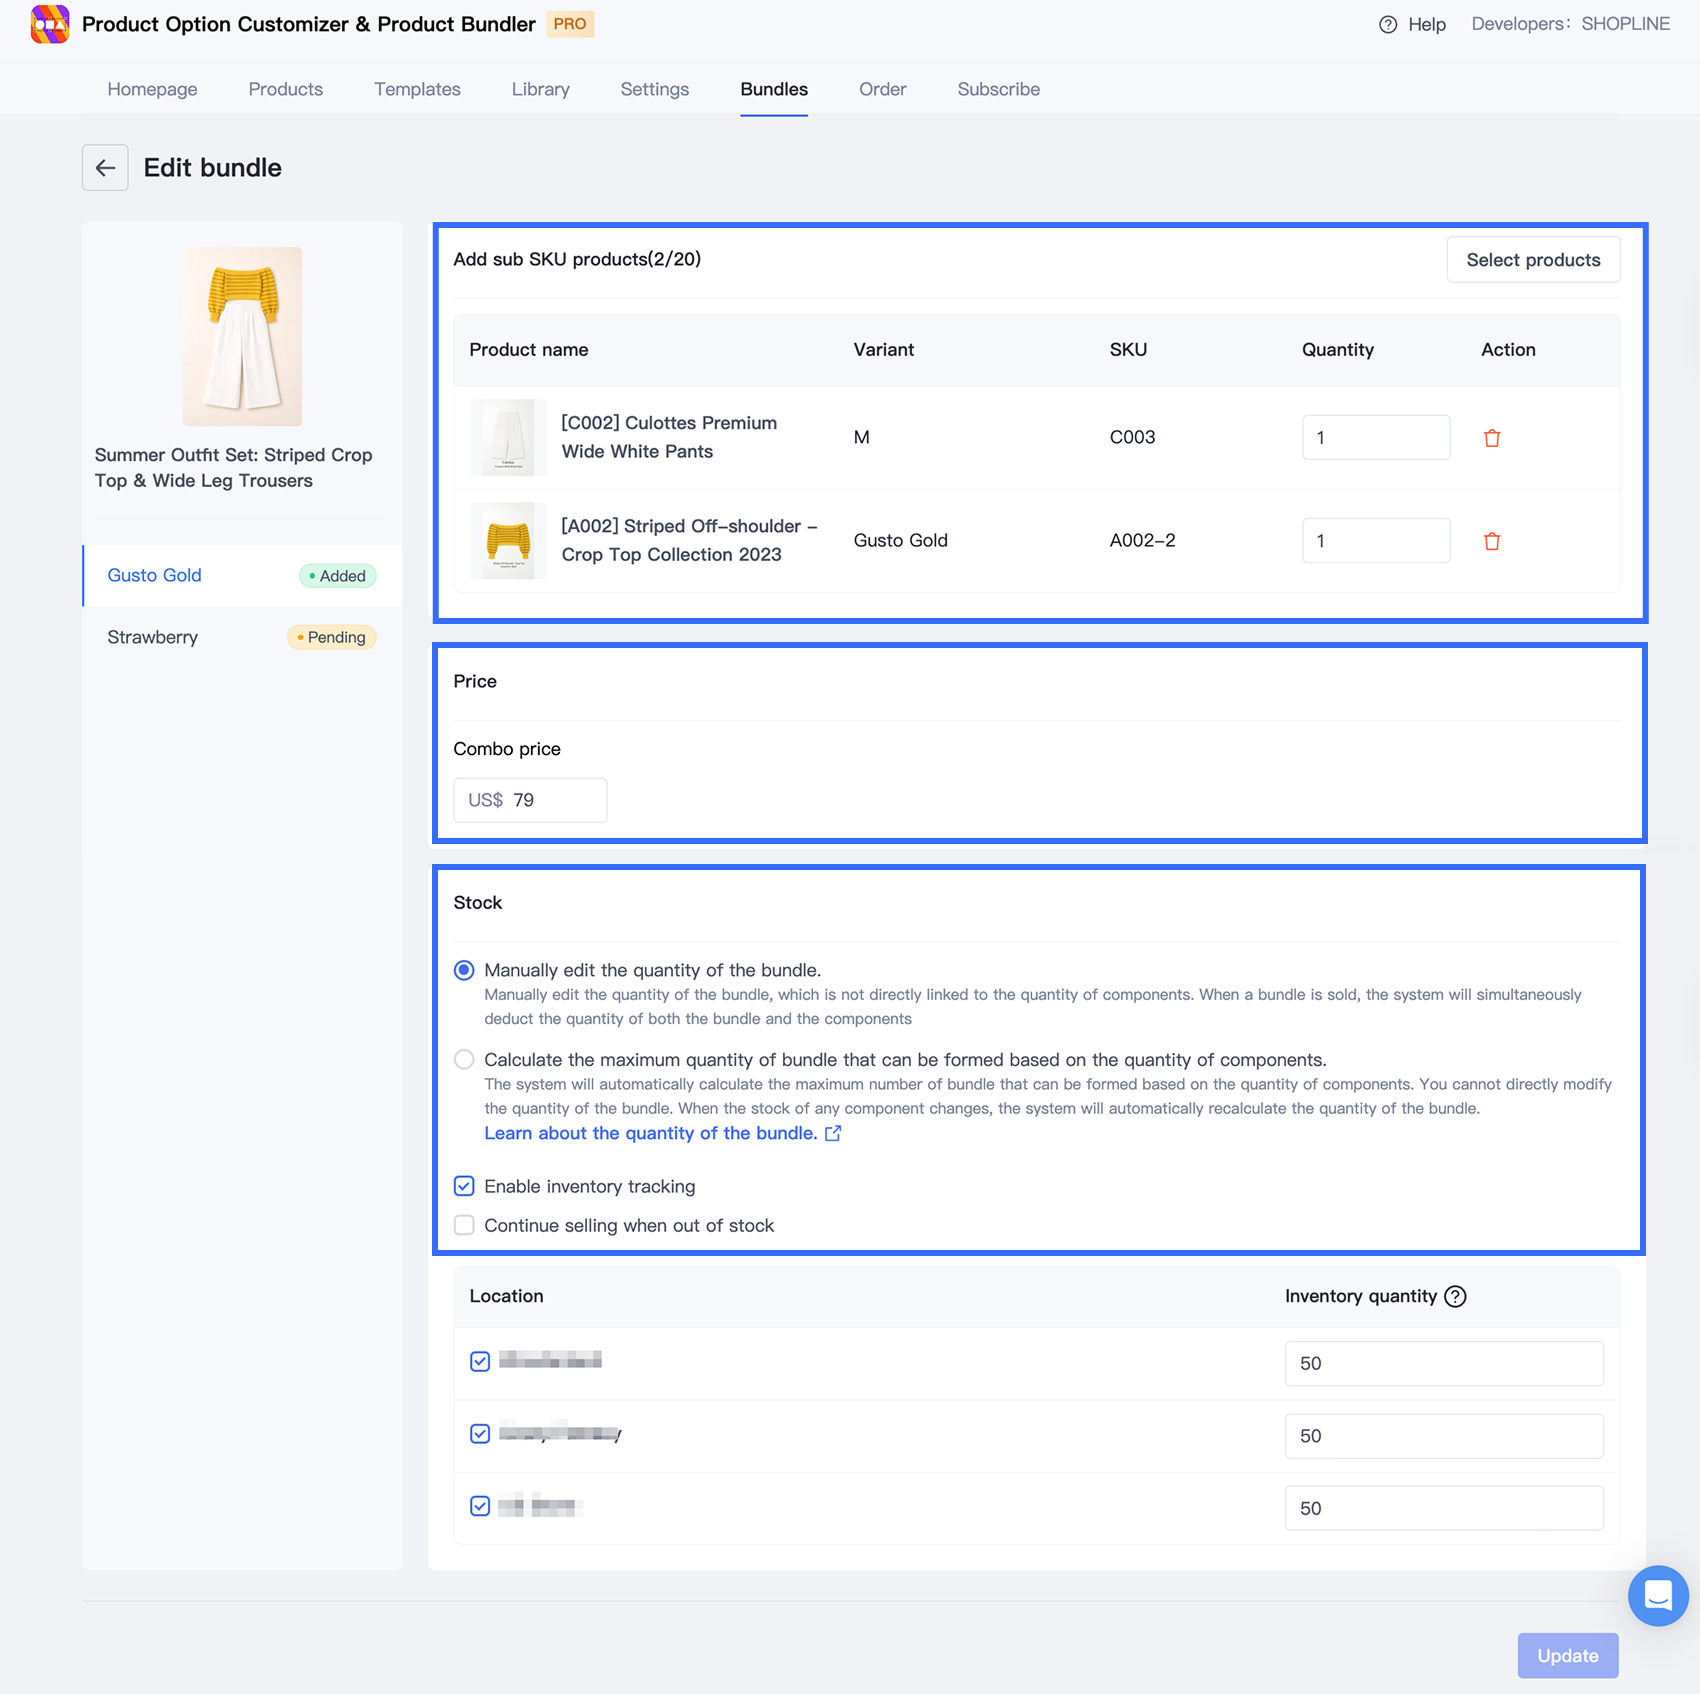Switch to the Templates tab

(417, 89)
